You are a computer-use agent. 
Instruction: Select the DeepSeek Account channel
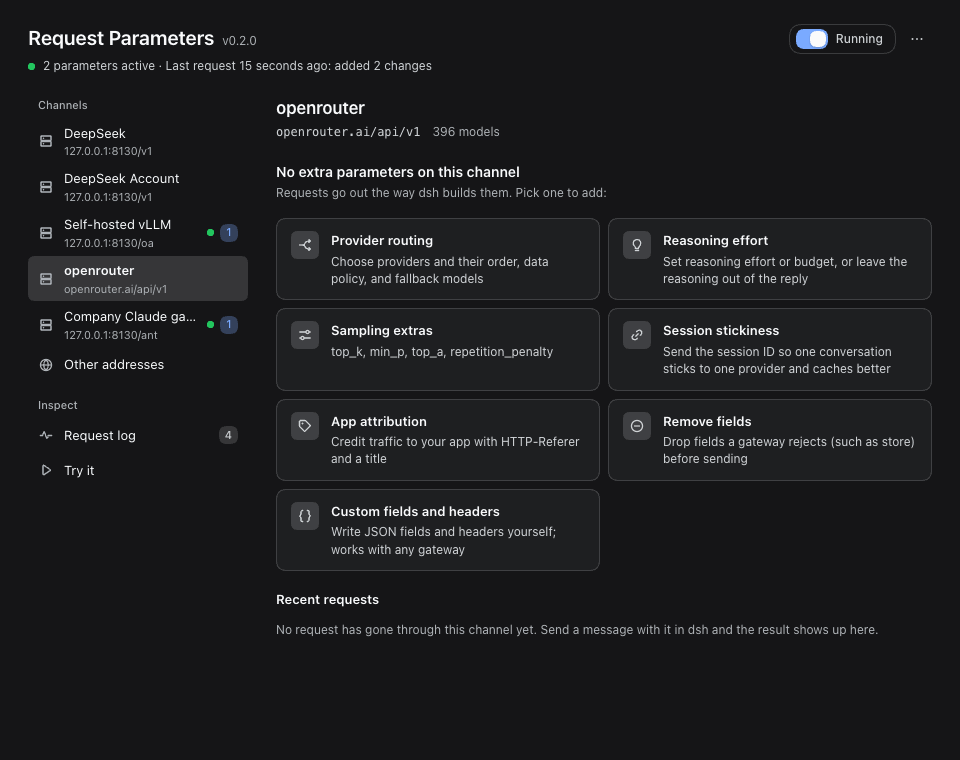click(138, 187)
